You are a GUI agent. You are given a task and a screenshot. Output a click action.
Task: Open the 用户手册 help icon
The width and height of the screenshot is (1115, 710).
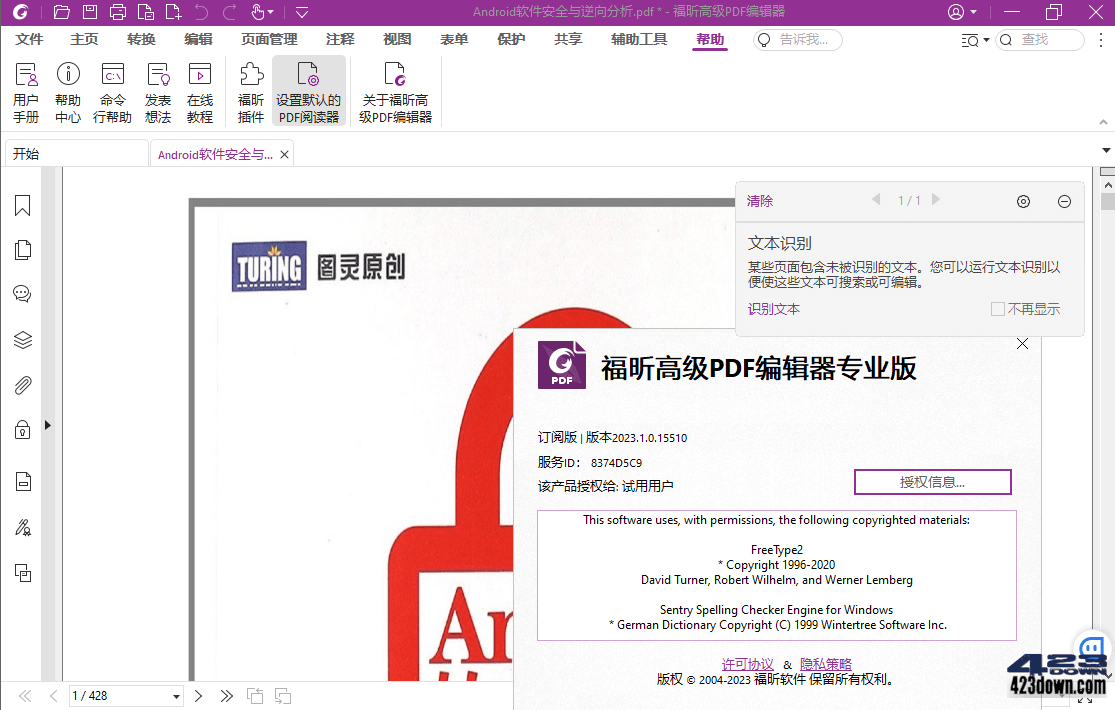(x=25, y=88)
